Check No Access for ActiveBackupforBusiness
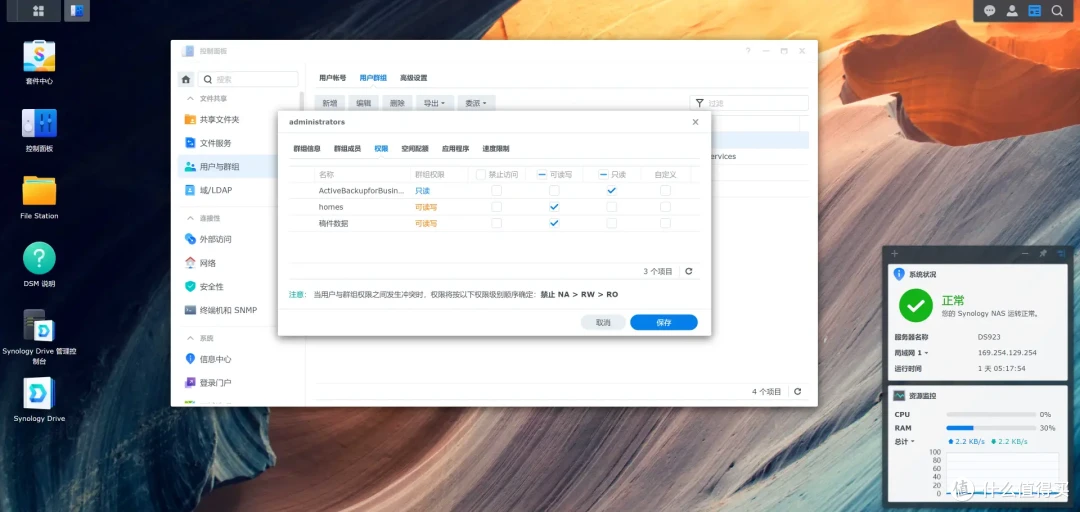The height and width of the screenshot is (512, 1080). coord(497,190)
